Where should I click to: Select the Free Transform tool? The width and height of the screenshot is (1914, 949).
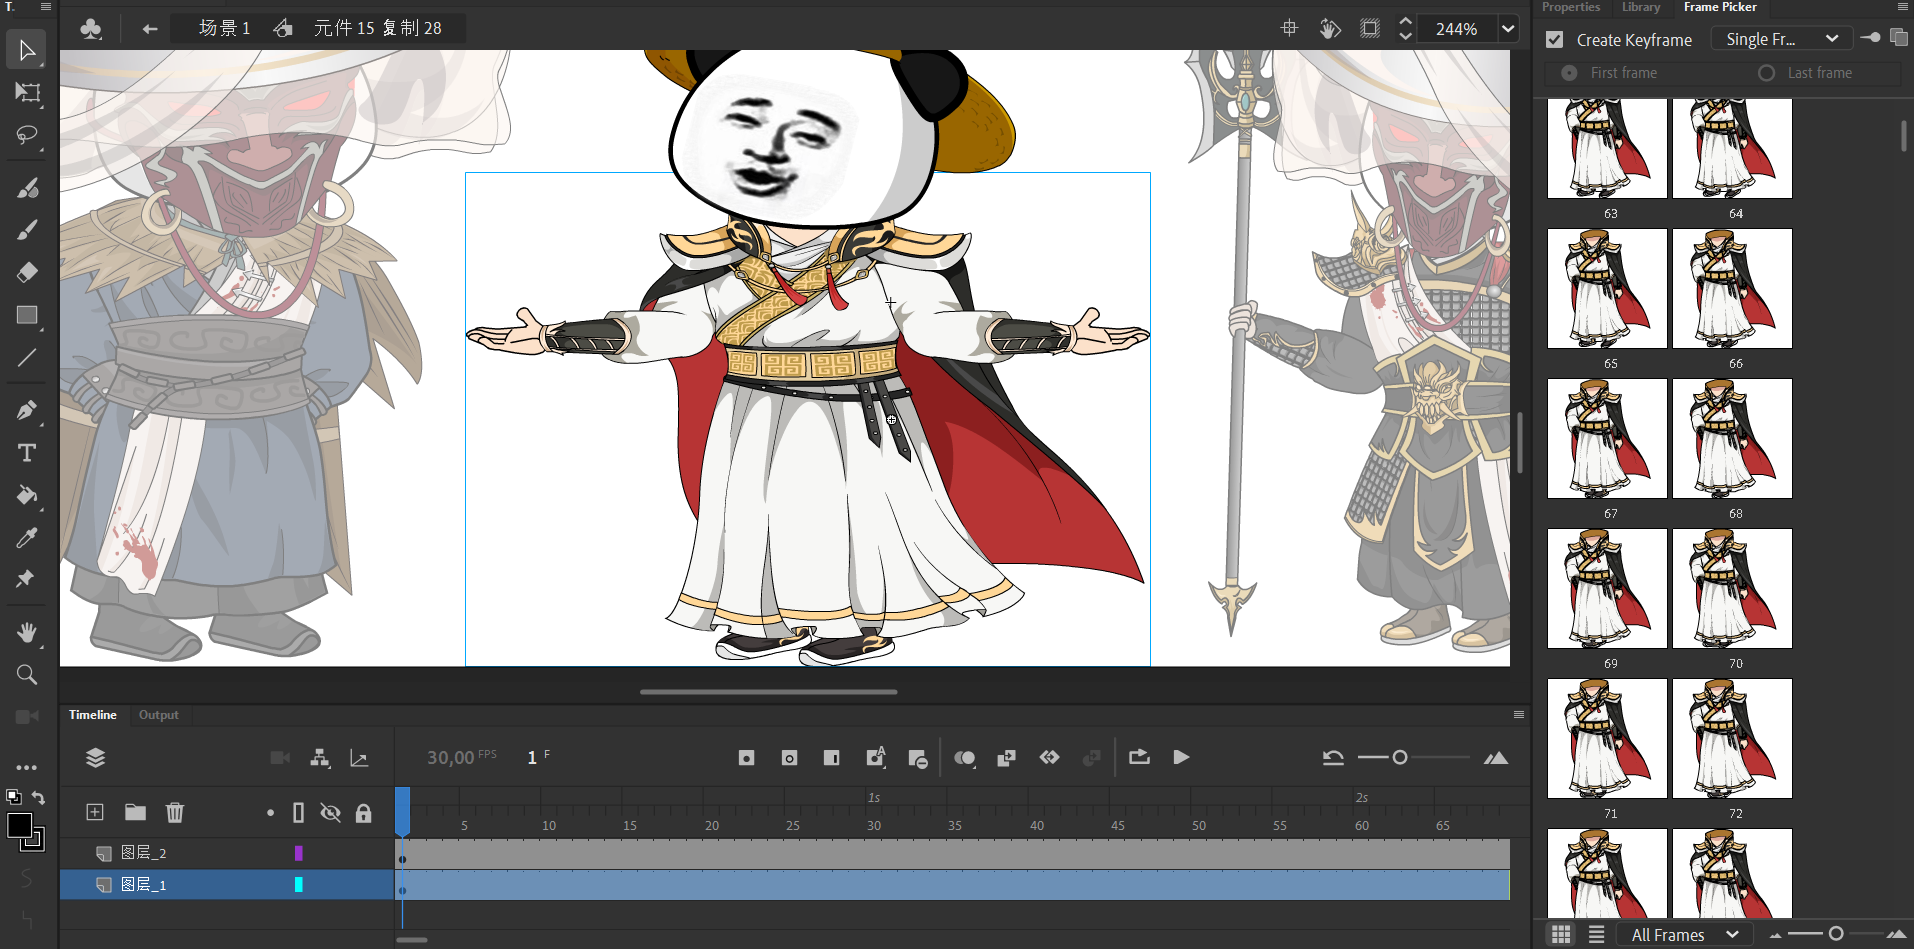tap(27, 93)
